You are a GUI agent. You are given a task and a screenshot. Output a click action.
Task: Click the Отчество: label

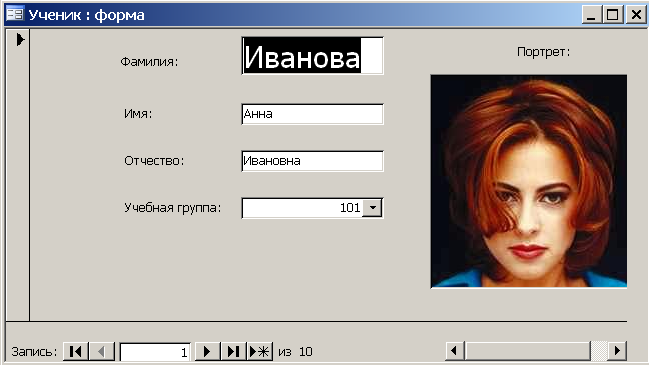coord(154,161)
